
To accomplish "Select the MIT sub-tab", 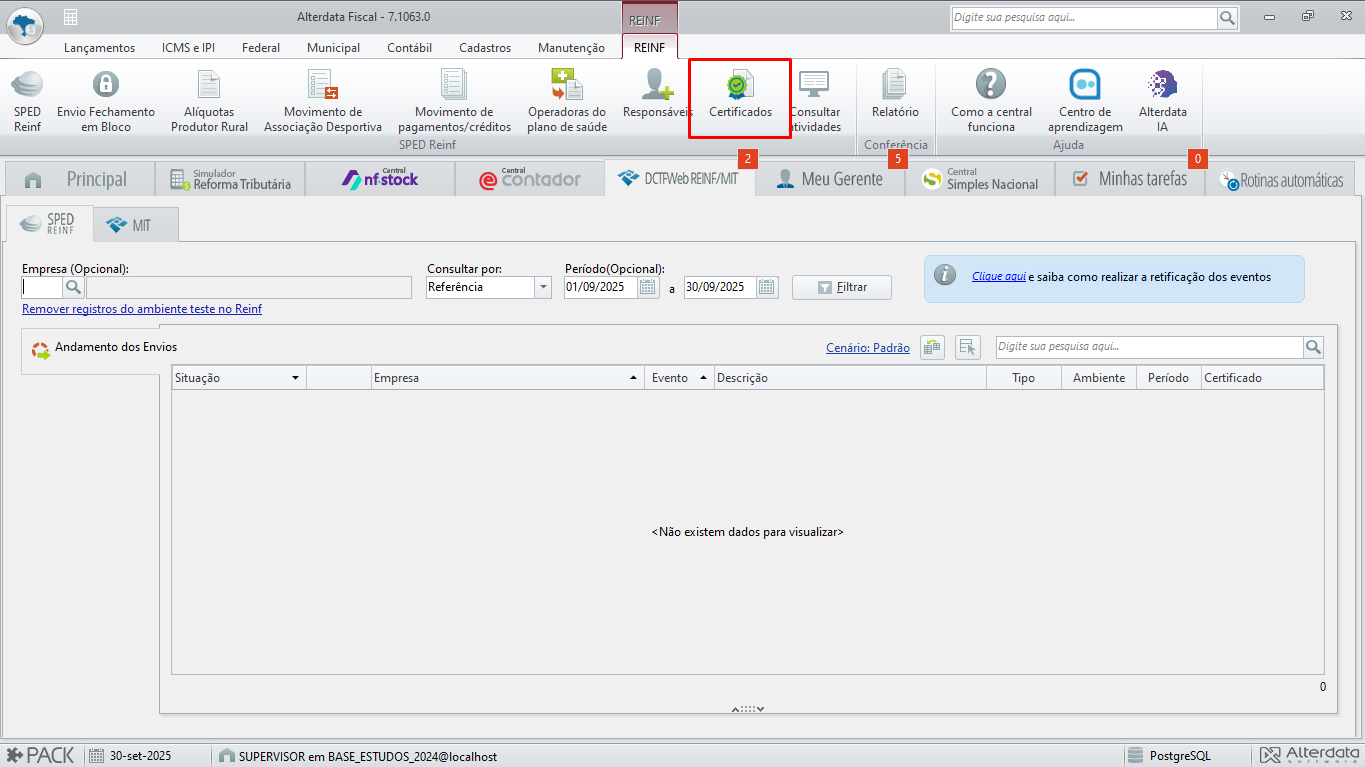I will (x=136, y=225).
